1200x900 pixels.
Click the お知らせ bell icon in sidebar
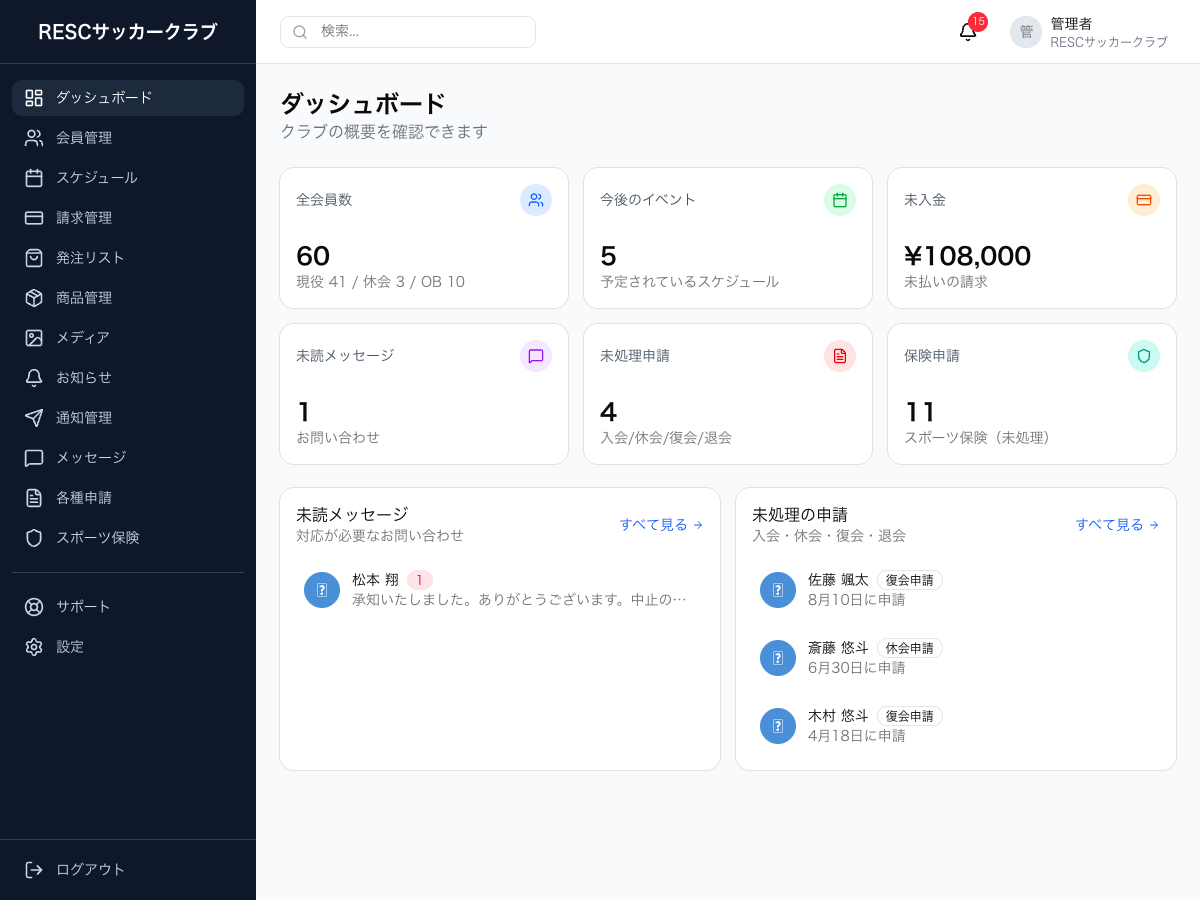(x=34, y=378)
